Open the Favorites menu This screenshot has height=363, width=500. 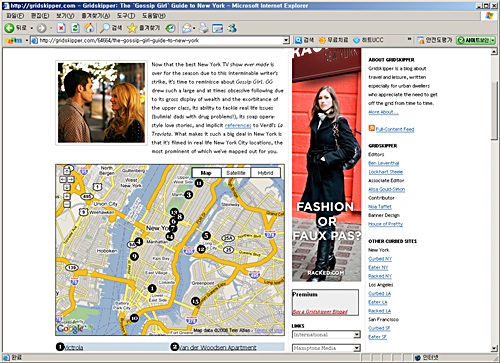coord(95,16)
